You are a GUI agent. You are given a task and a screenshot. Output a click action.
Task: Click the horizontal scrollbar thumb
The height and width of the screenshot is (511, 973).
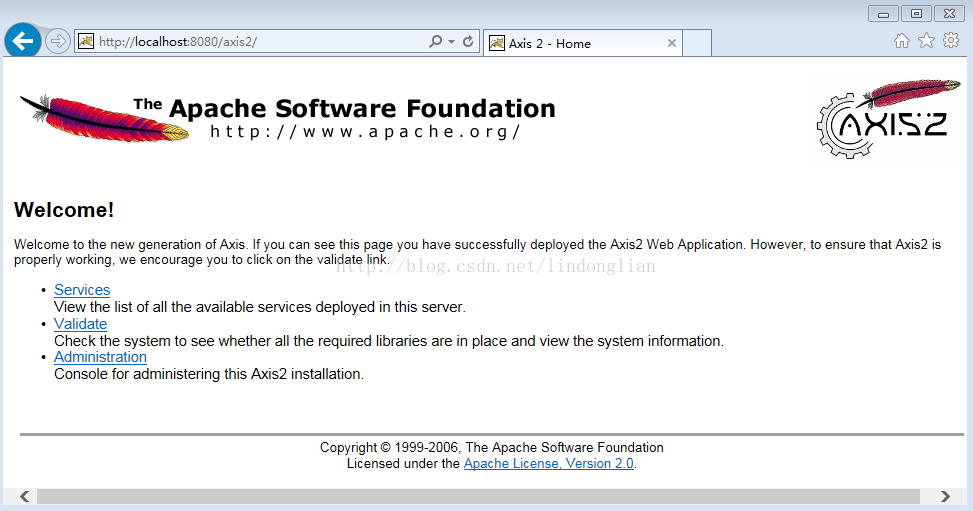[x=478, y=496]
